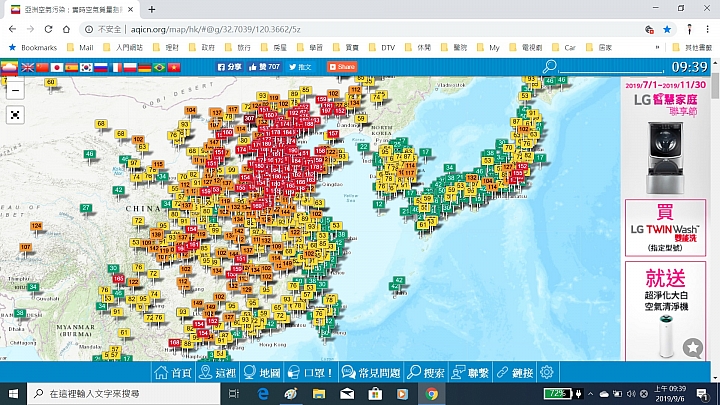Open 首頁 home in bottom navigation
The height and width of the screenshot is (405, 720).
(173, 372)
